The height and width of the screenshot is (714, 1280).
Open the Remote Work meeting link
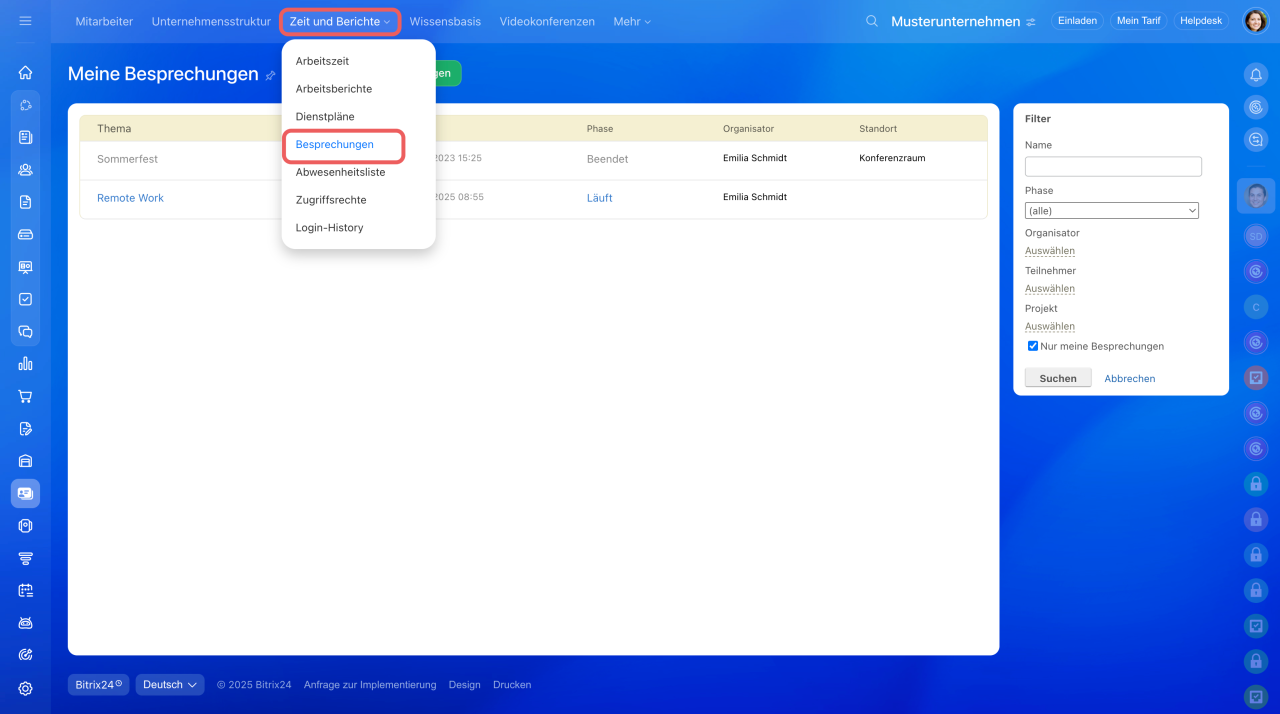pos(130,198)
